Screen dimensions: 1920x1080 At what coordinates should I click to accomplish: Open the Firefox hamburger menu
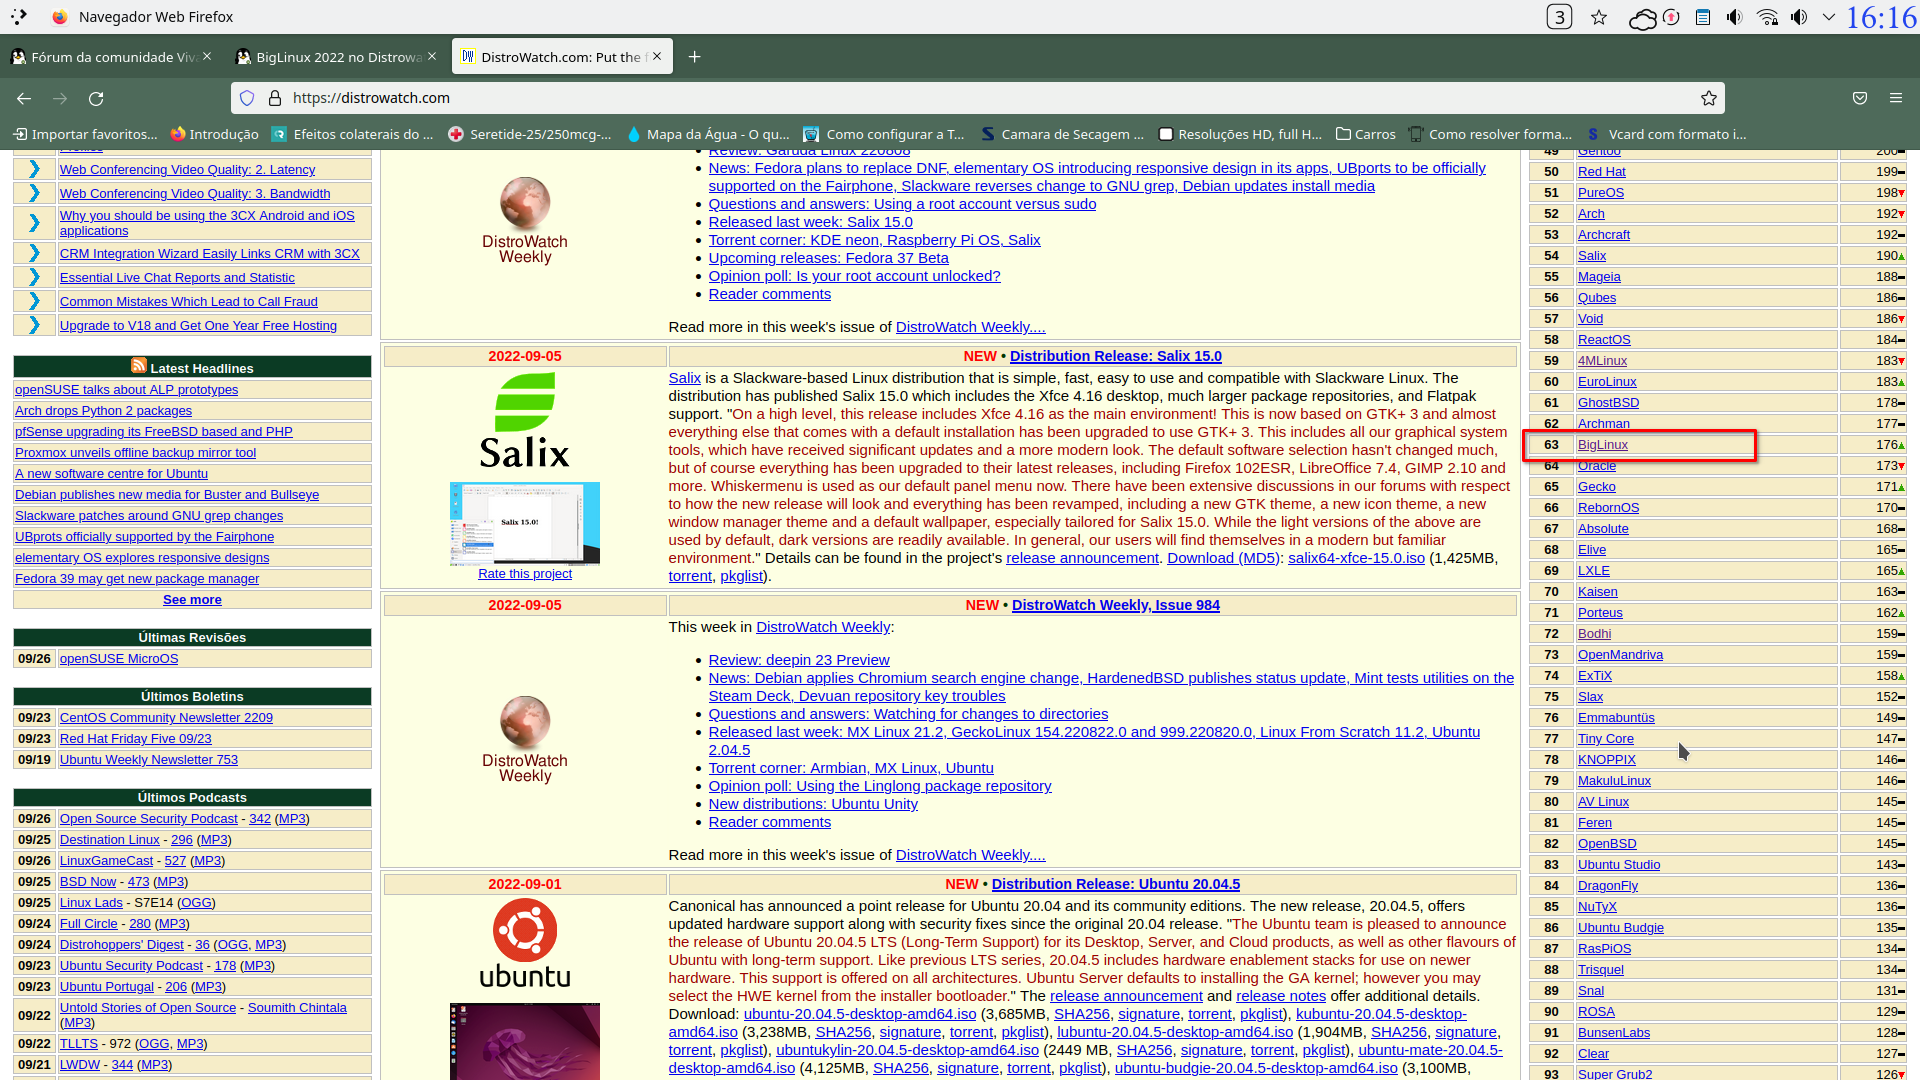1895,98
